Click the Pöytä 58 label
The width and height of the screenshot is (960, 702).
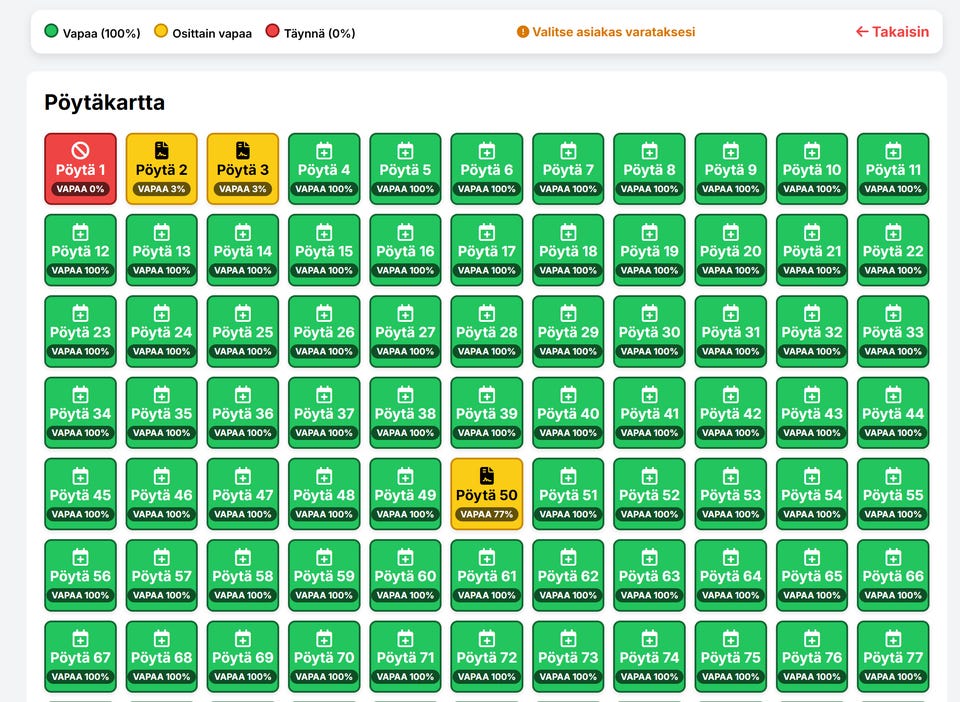tap(243, 576)
